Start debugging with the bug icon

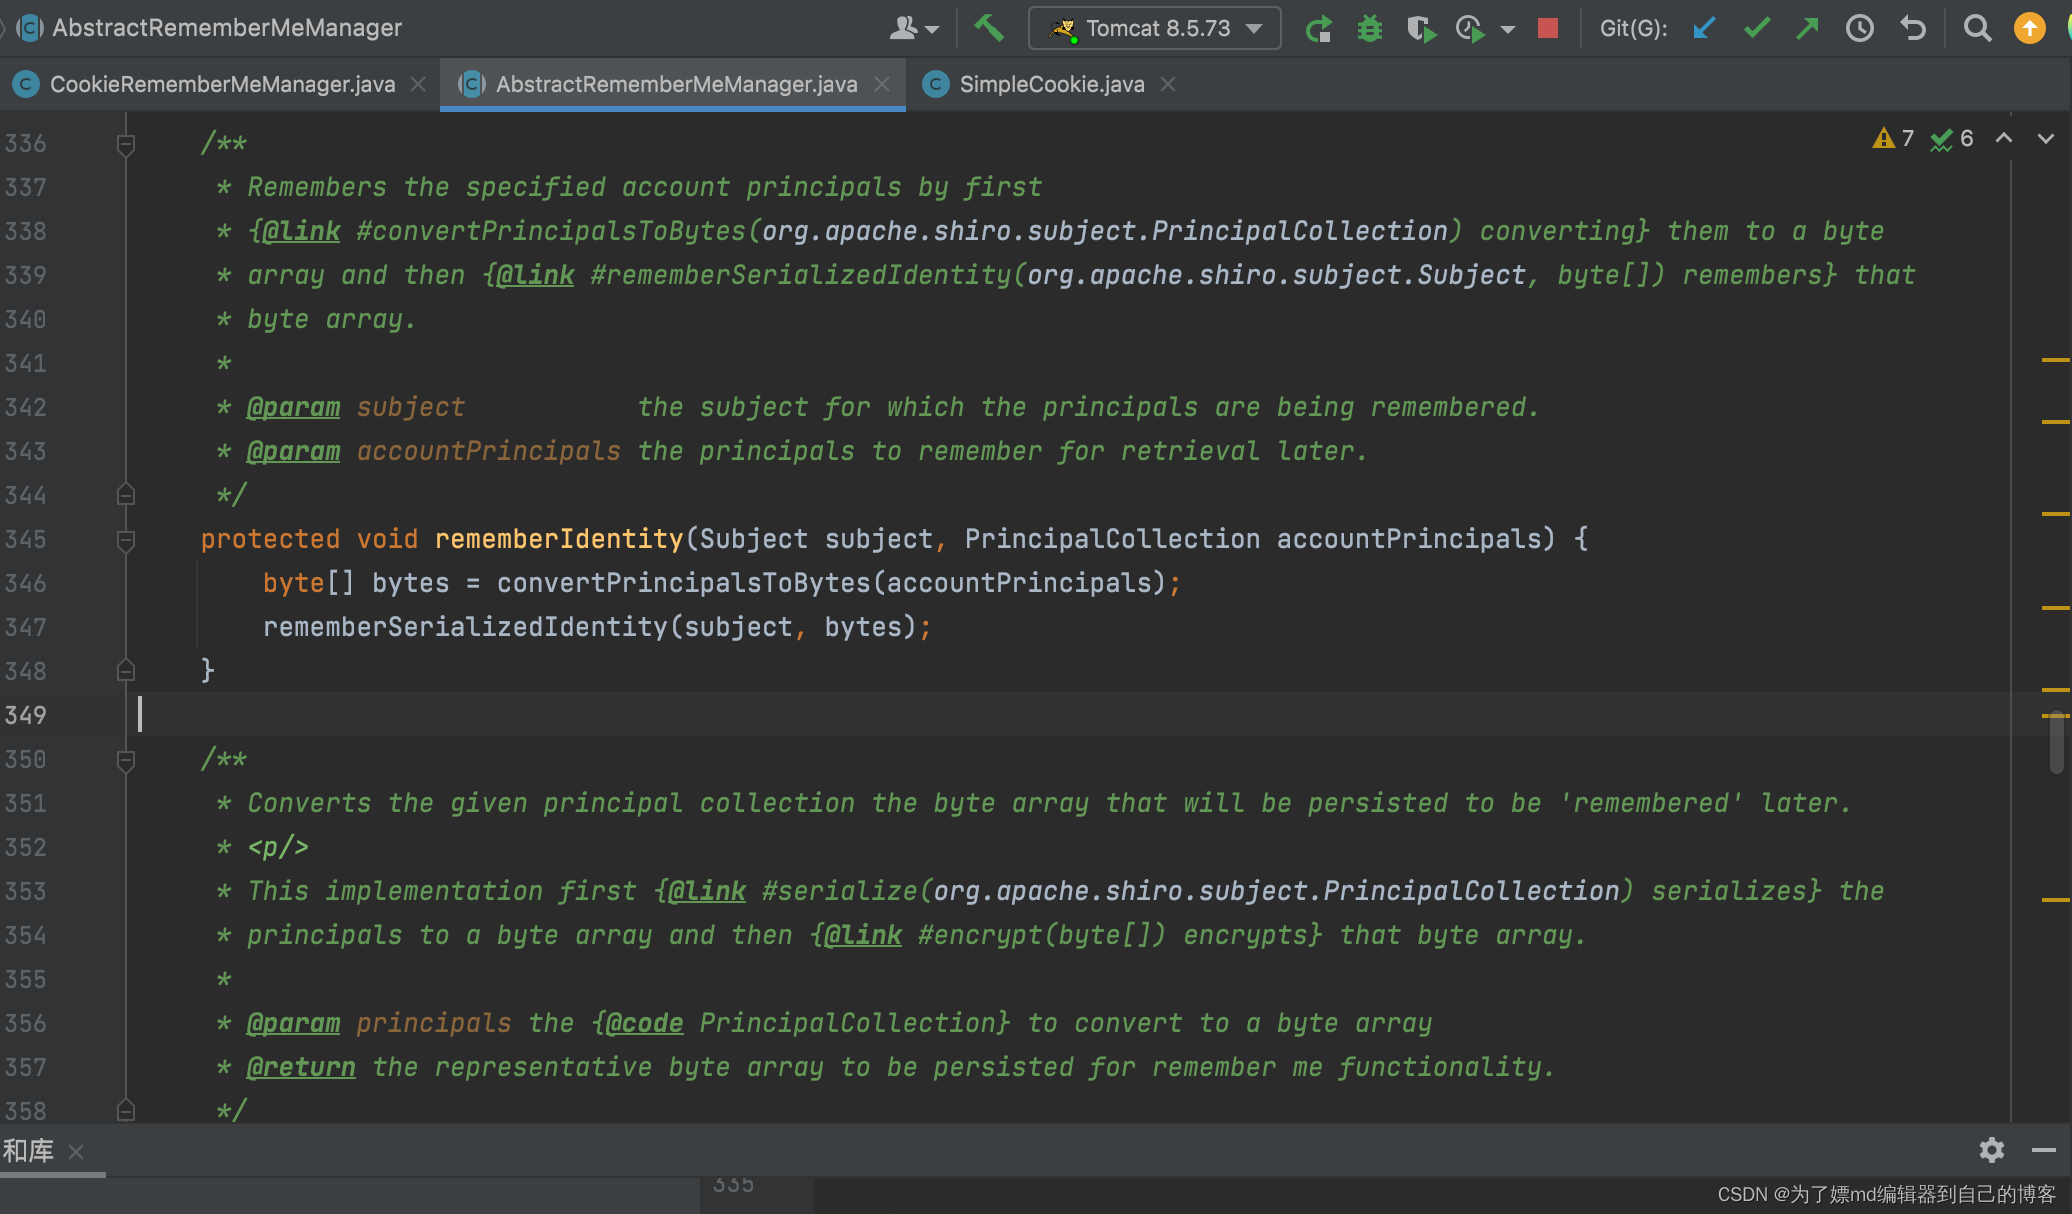(x=1369, y=28)
